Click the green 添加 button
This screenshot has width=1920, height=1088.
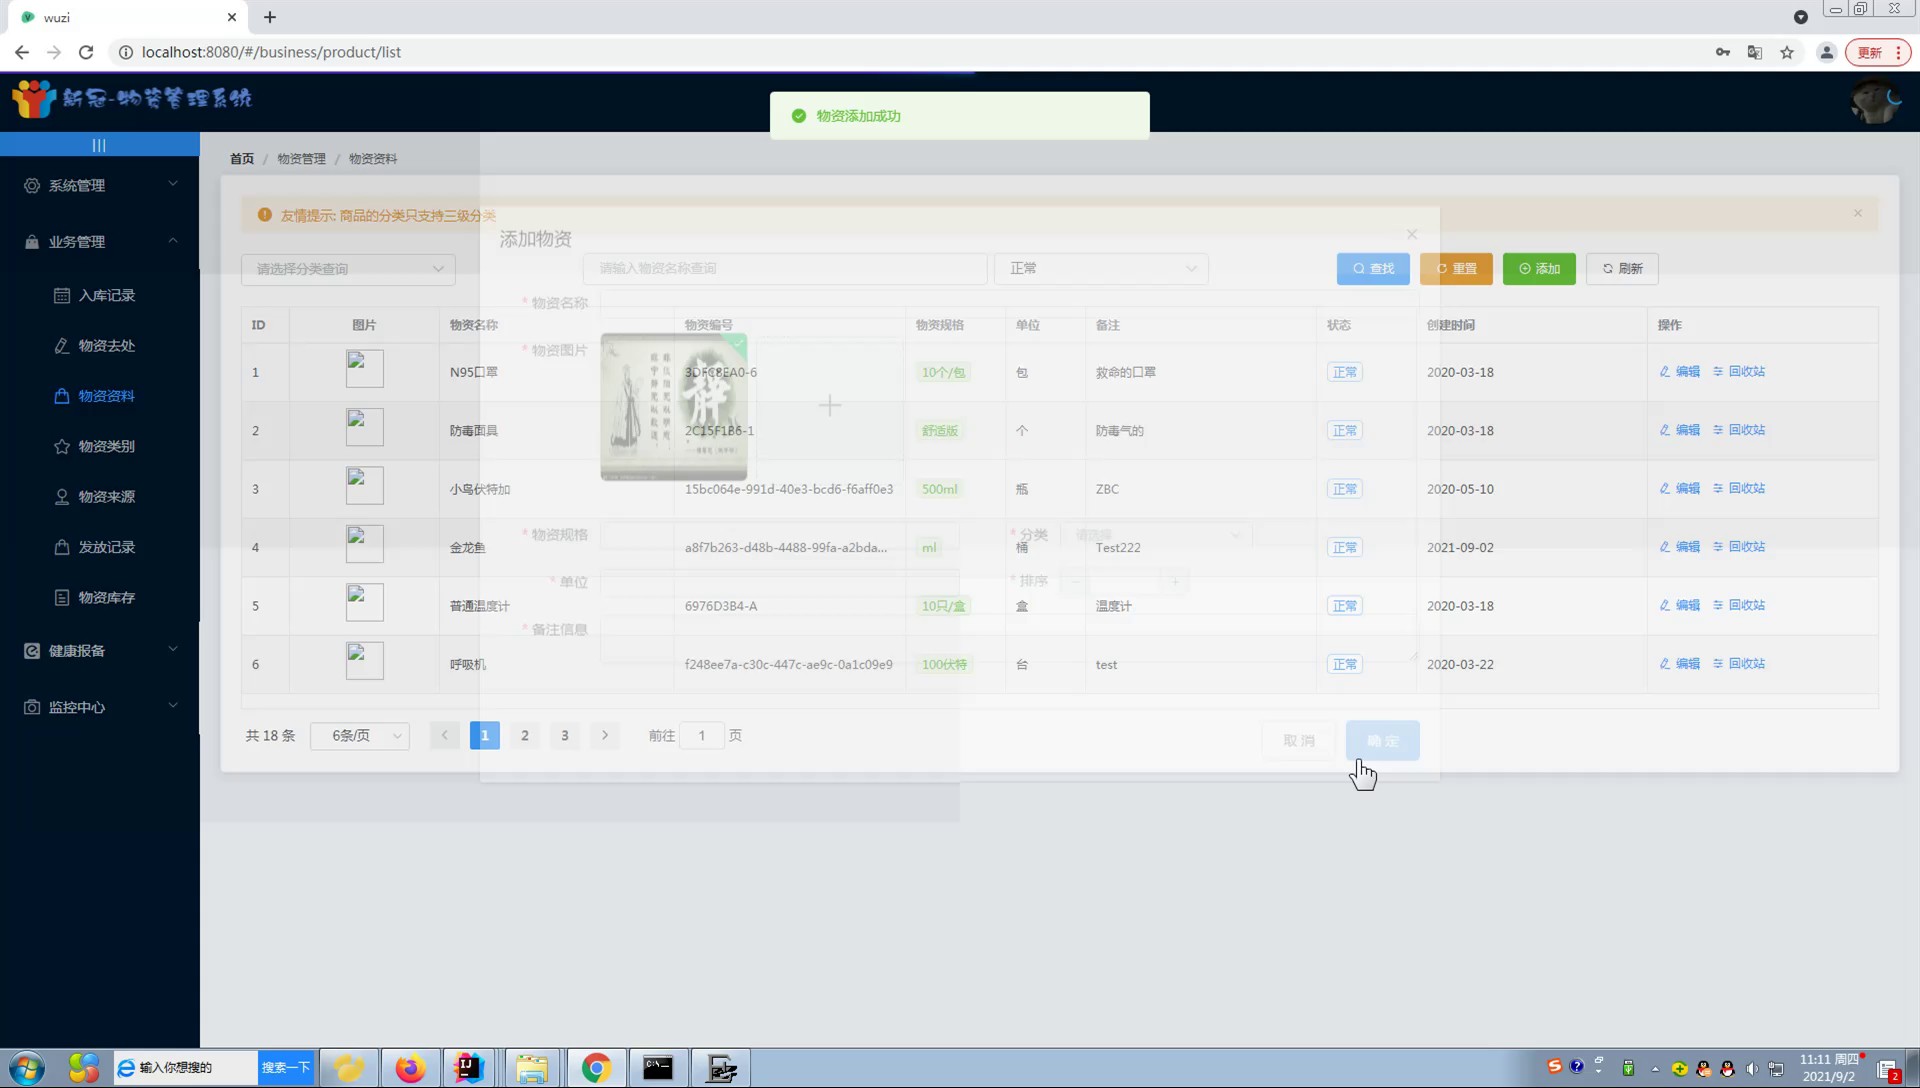[1538, 269]
